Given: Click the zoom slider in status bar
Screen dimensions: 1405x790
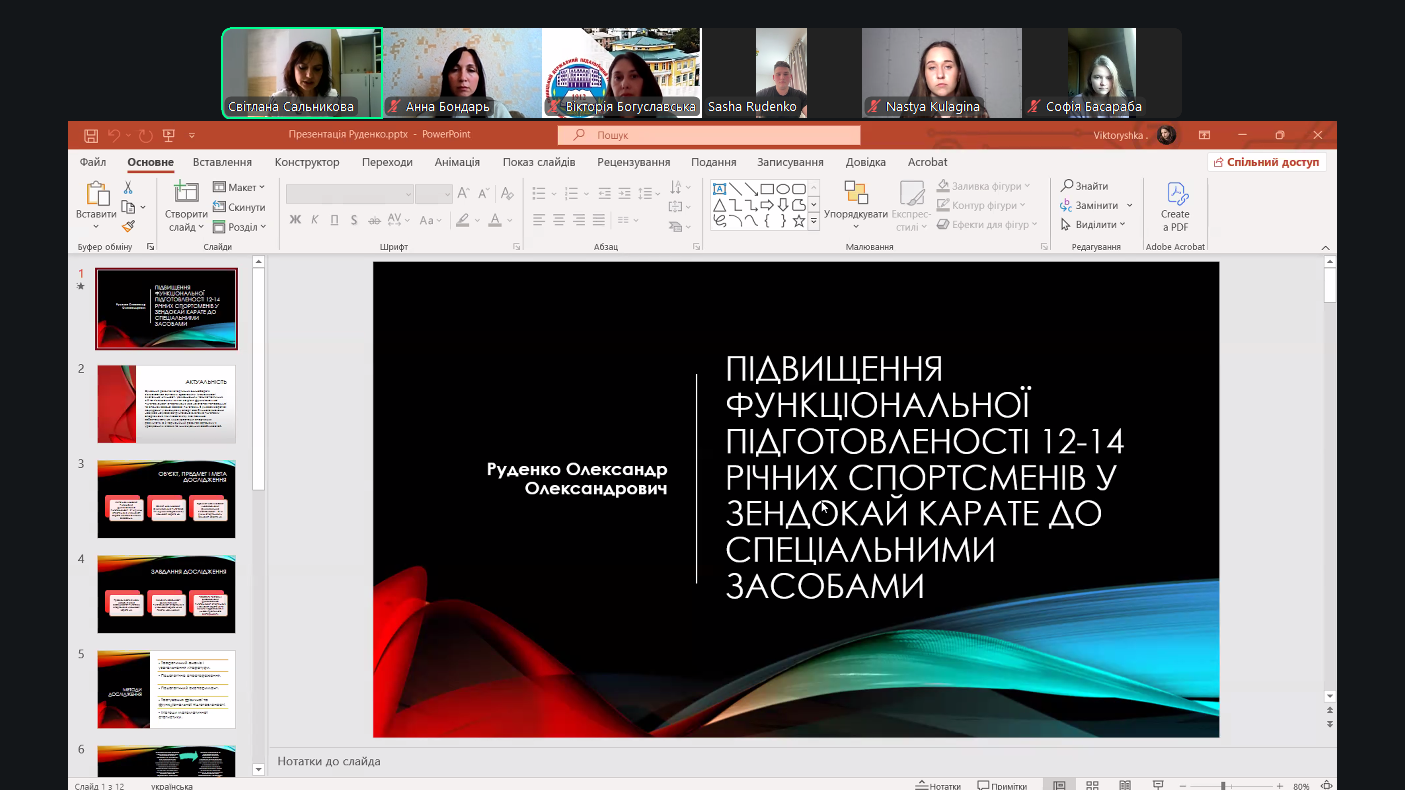Looking at the screenshot, I should tap(1230, 785).
